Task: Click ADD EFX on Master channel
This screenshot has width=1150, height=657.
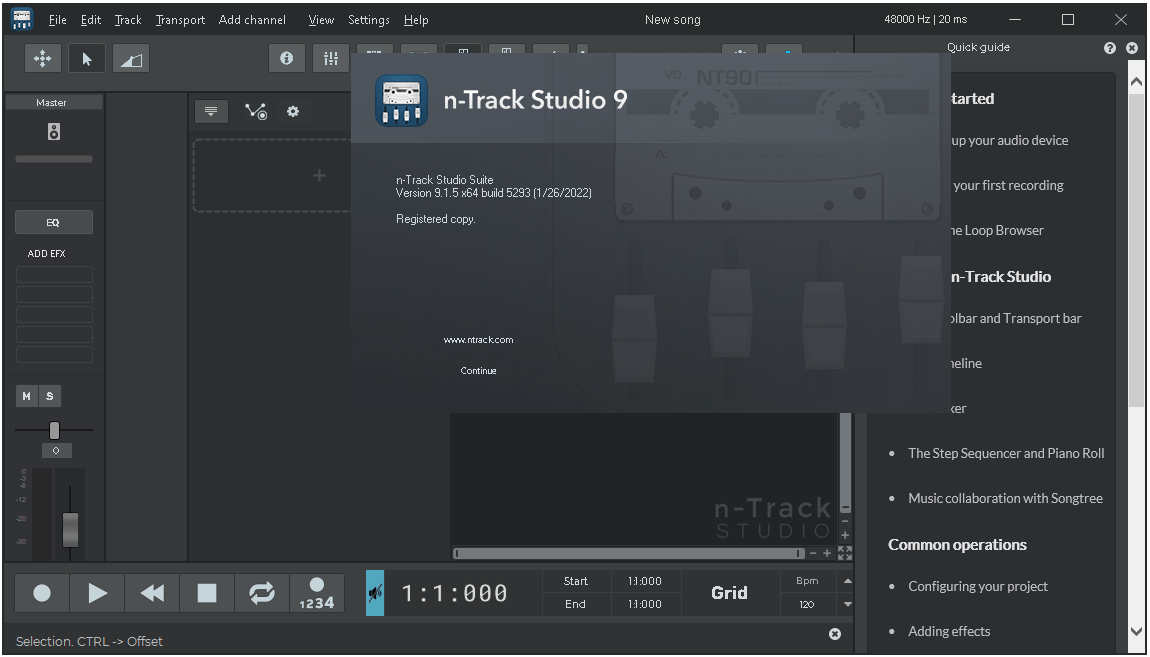Action: pos(47,254)
